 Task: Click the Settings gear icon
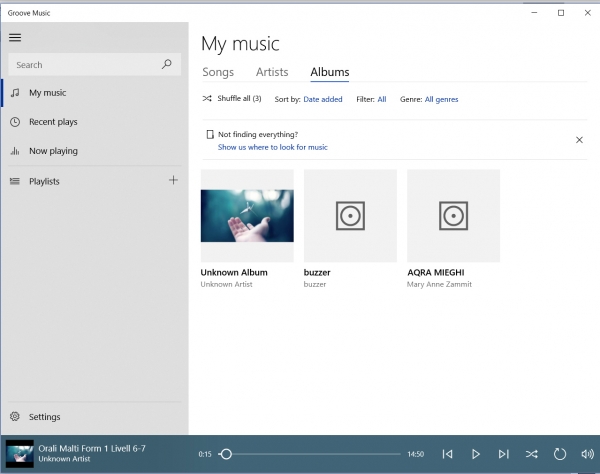point(15,417)
